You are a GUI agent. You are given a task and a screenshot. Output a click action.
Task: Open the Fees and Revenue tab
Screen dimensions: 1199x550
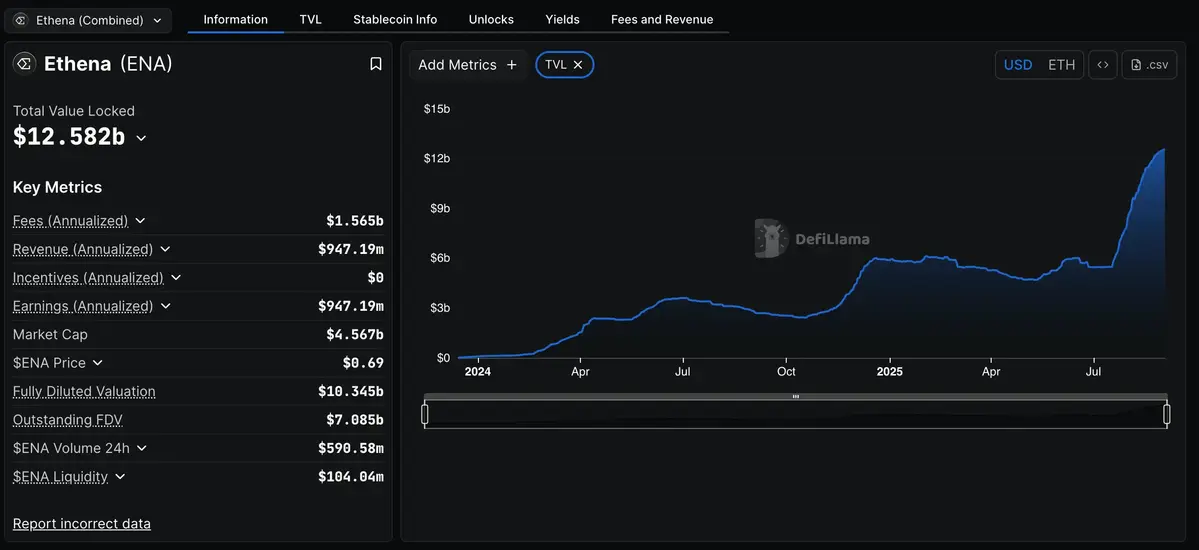tap(662, 20)
